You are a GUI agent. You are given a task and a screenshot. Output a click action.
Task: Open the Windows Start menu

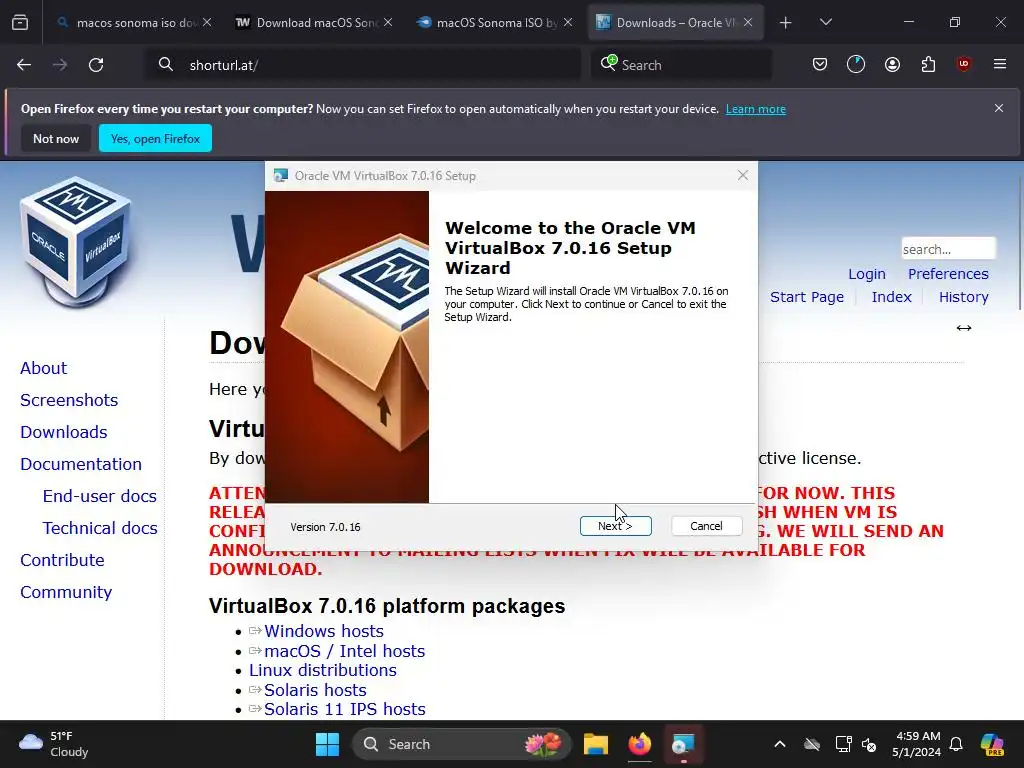click(327, 744)
